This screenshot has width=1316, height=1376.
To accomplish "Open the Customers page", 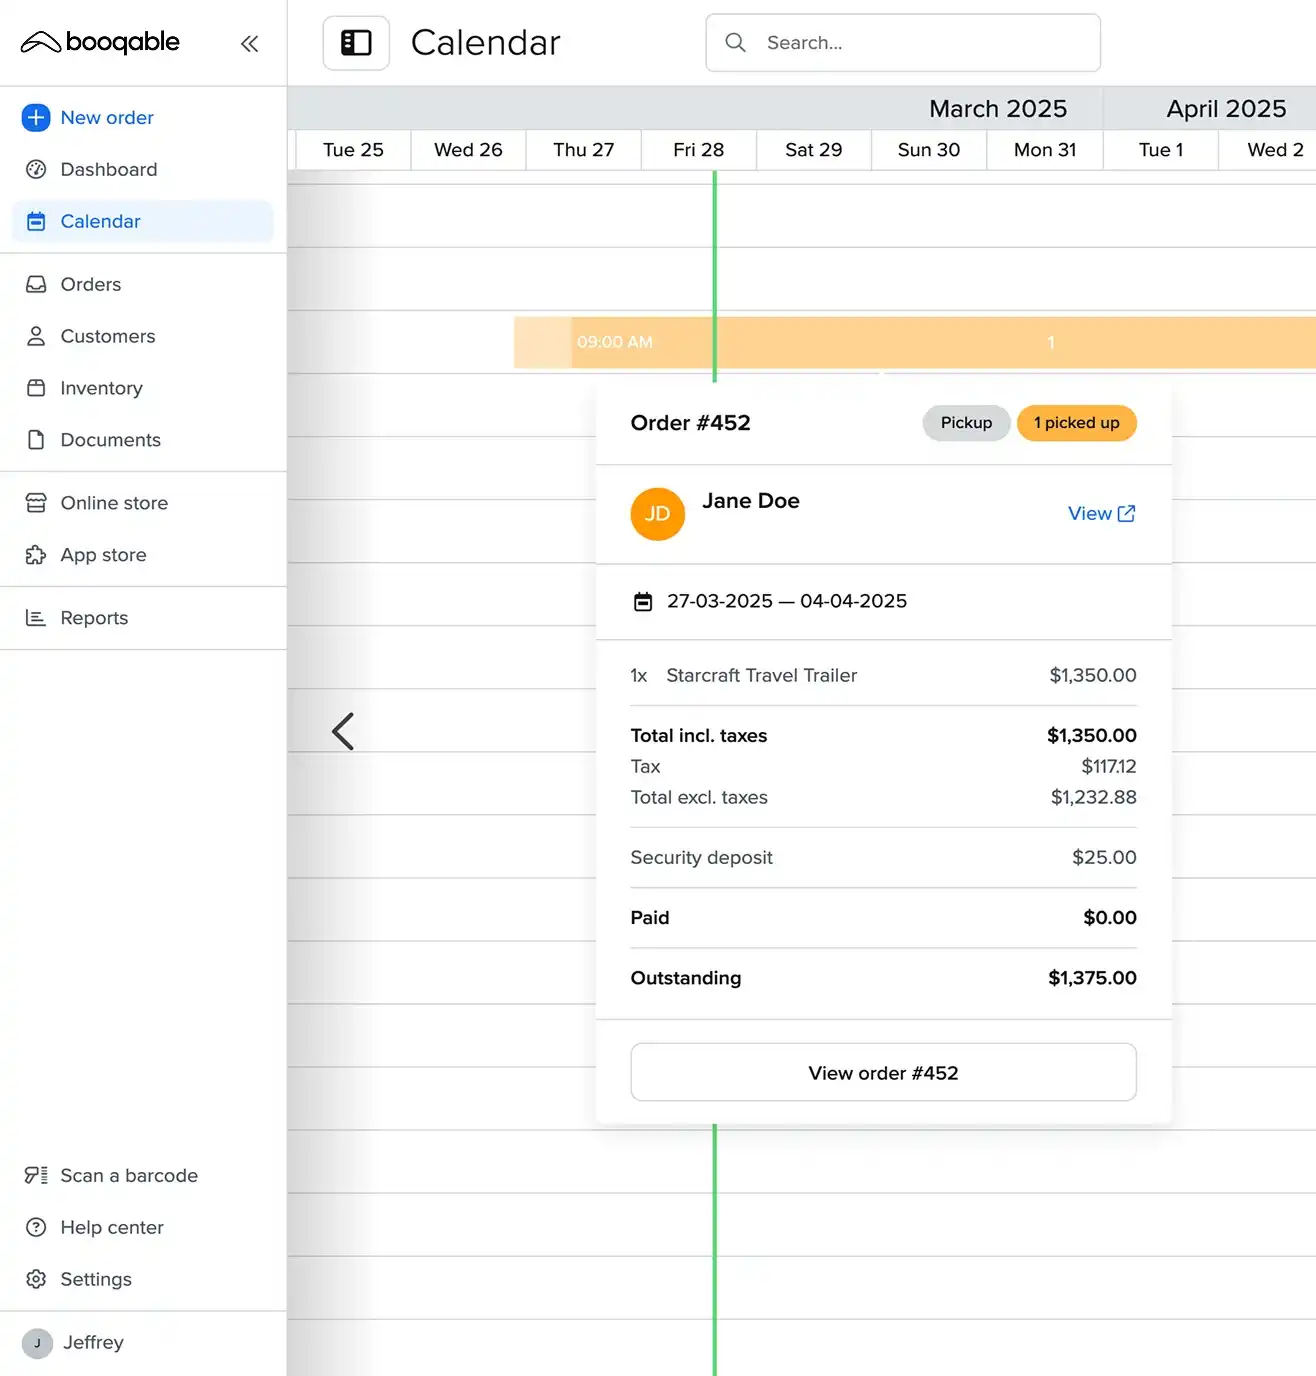I will [x=107, y=337].
